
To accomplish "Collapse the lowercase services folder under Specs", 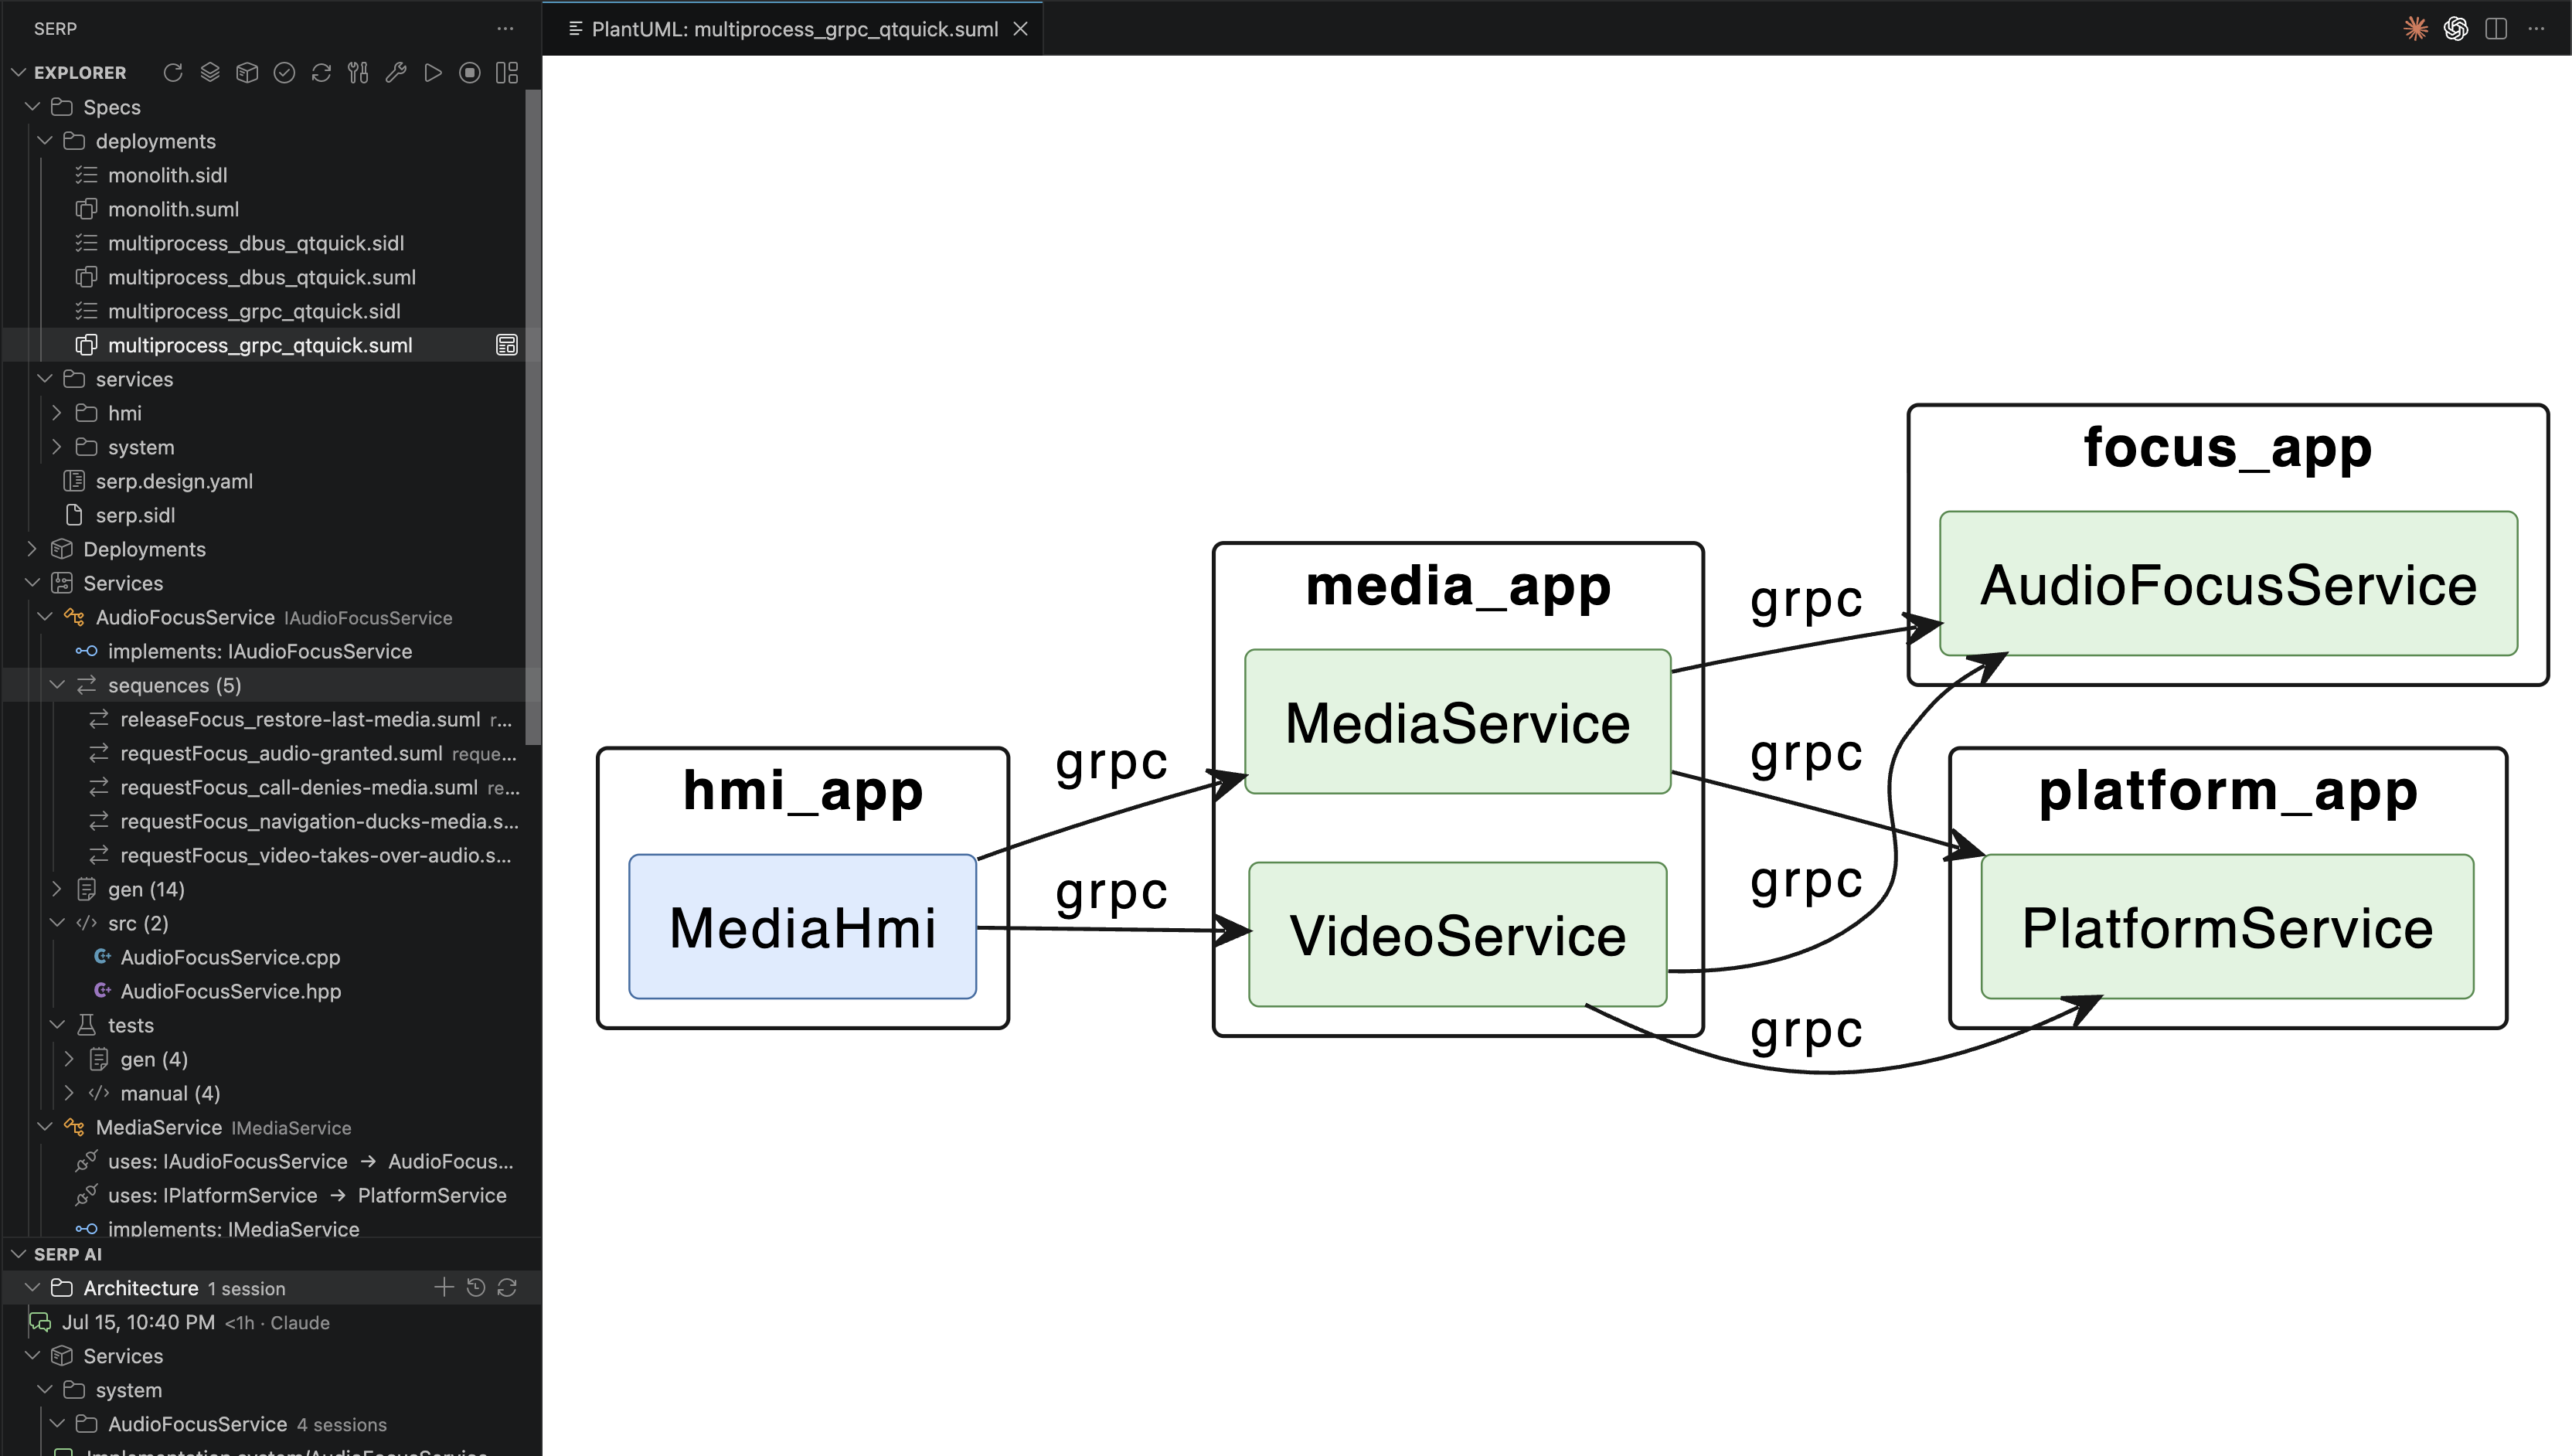I will point(45,379).
